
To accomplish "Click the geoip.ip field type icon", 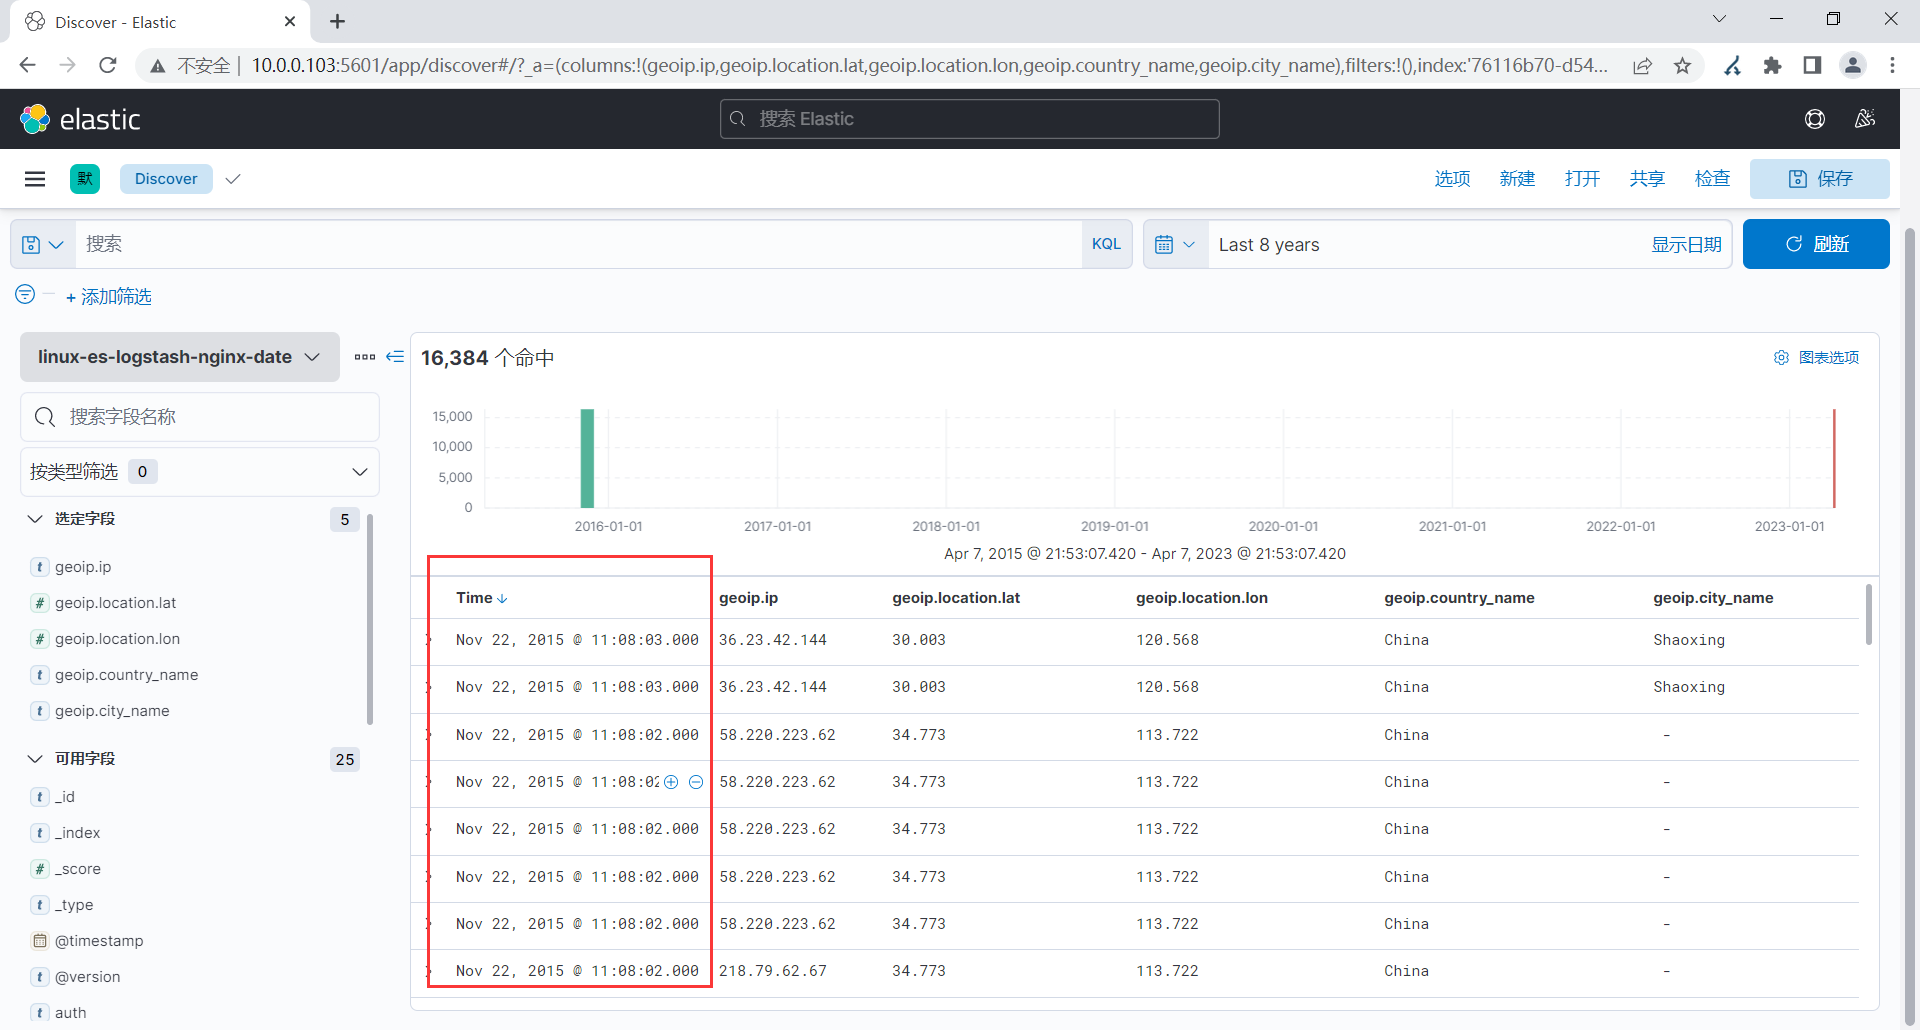I will (40, 567).
